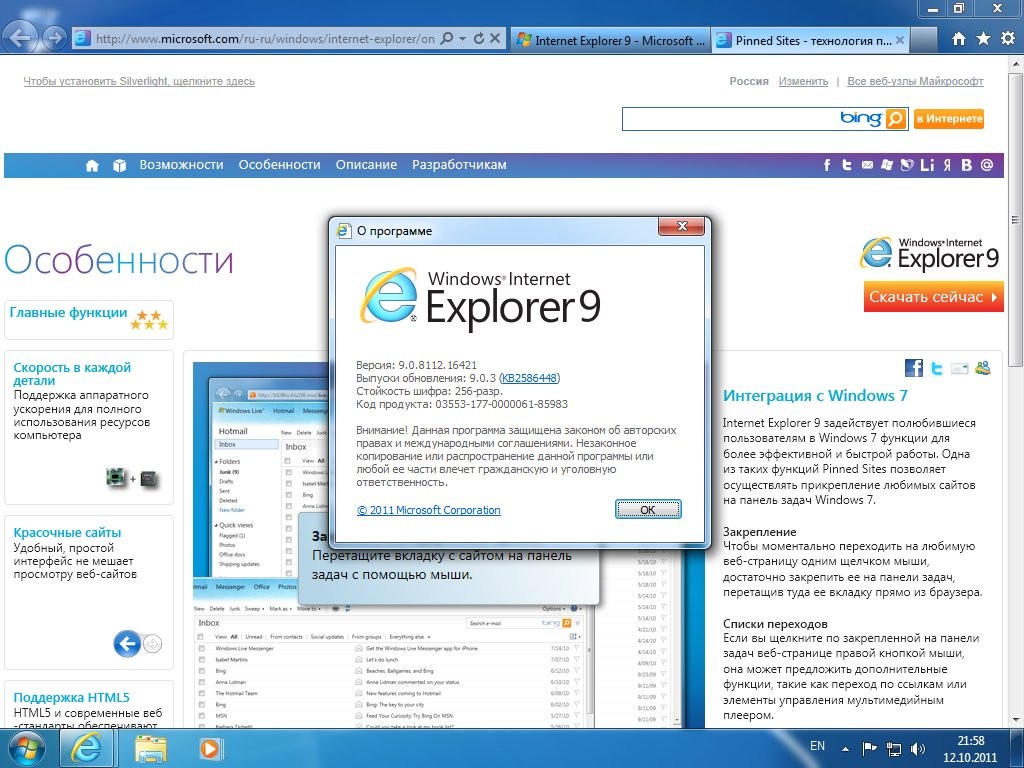Image resolution: width=1024 pixels, height=768 pixels.
Task: Share via Twitter icon in the navigation bar
Action: coord(847,165)
